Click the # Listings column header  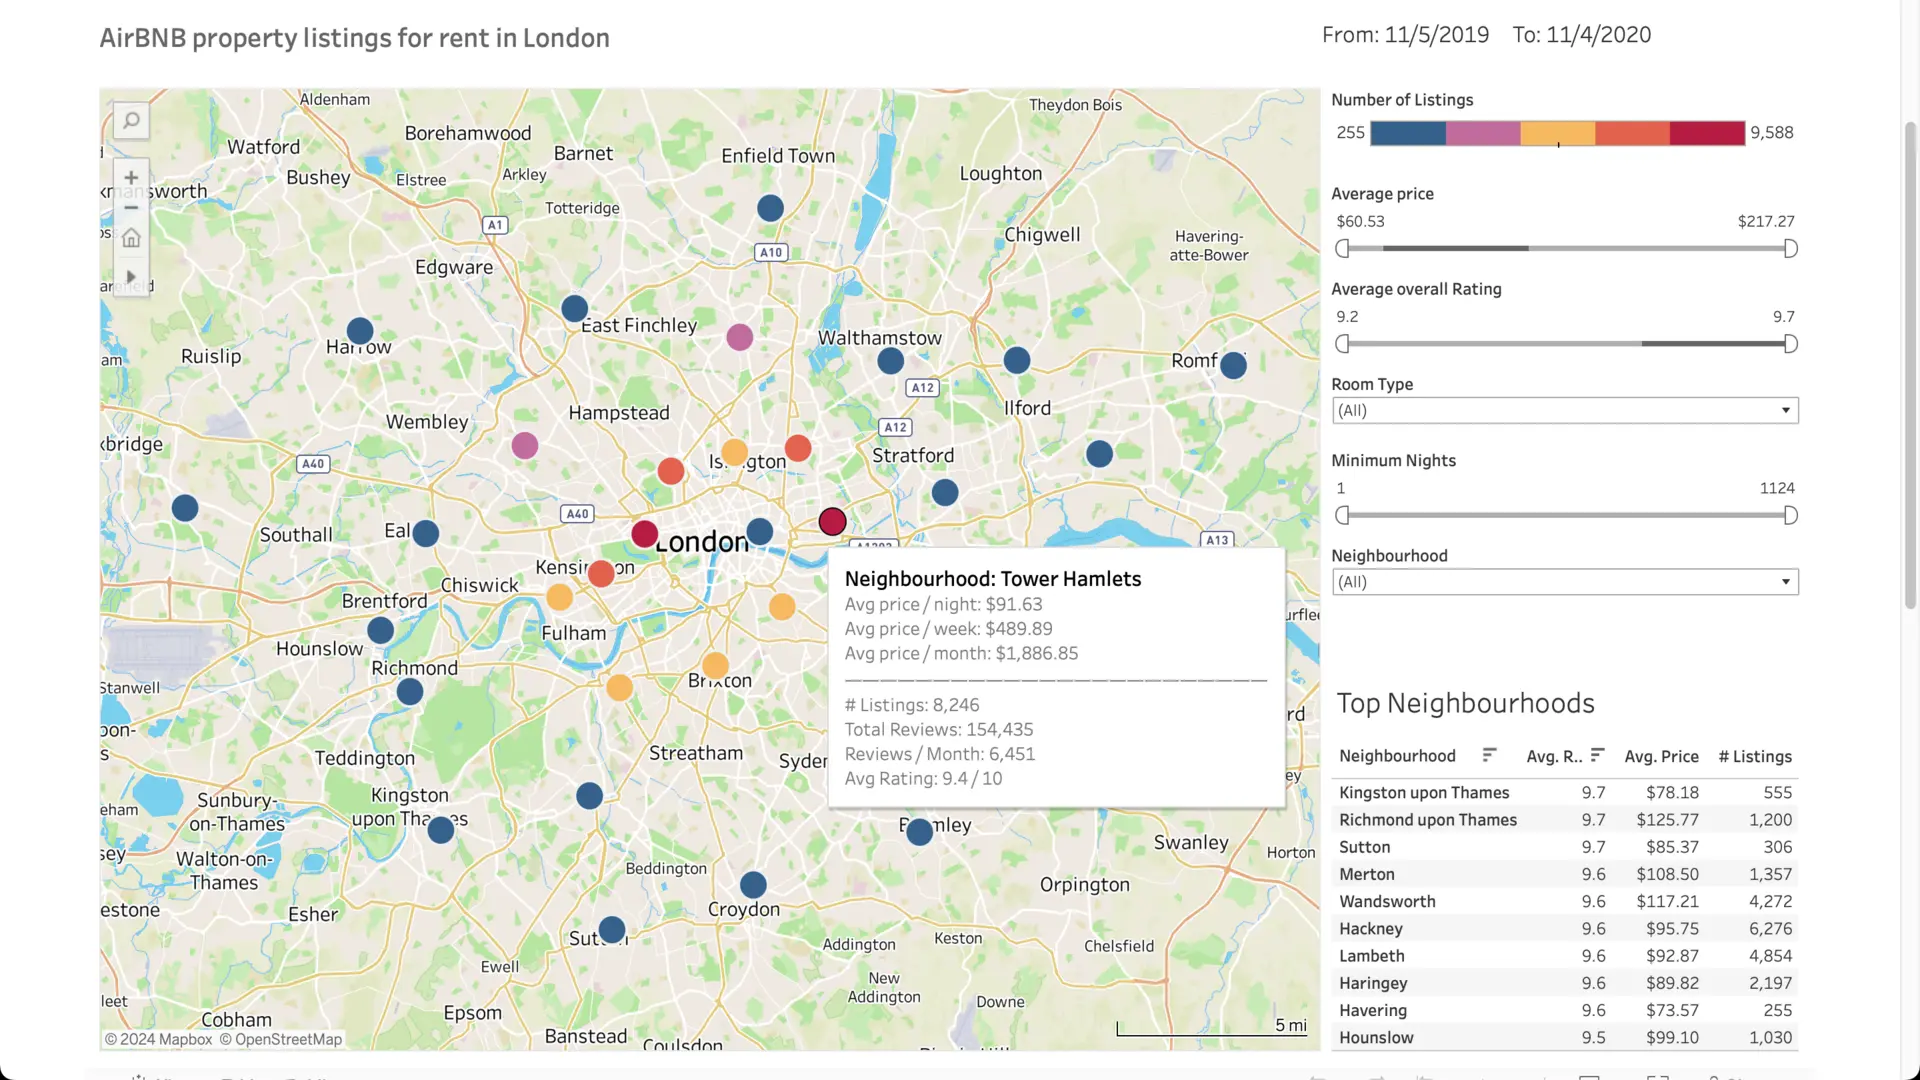(1754, 756)
